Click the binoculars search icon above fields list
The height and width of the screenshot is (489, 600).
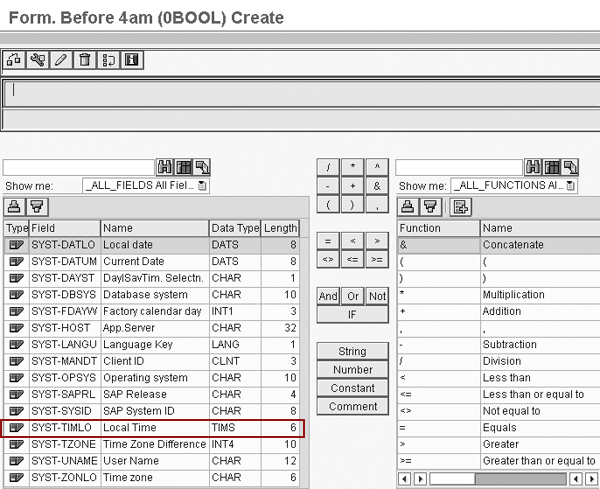click(x=166, y=167)
